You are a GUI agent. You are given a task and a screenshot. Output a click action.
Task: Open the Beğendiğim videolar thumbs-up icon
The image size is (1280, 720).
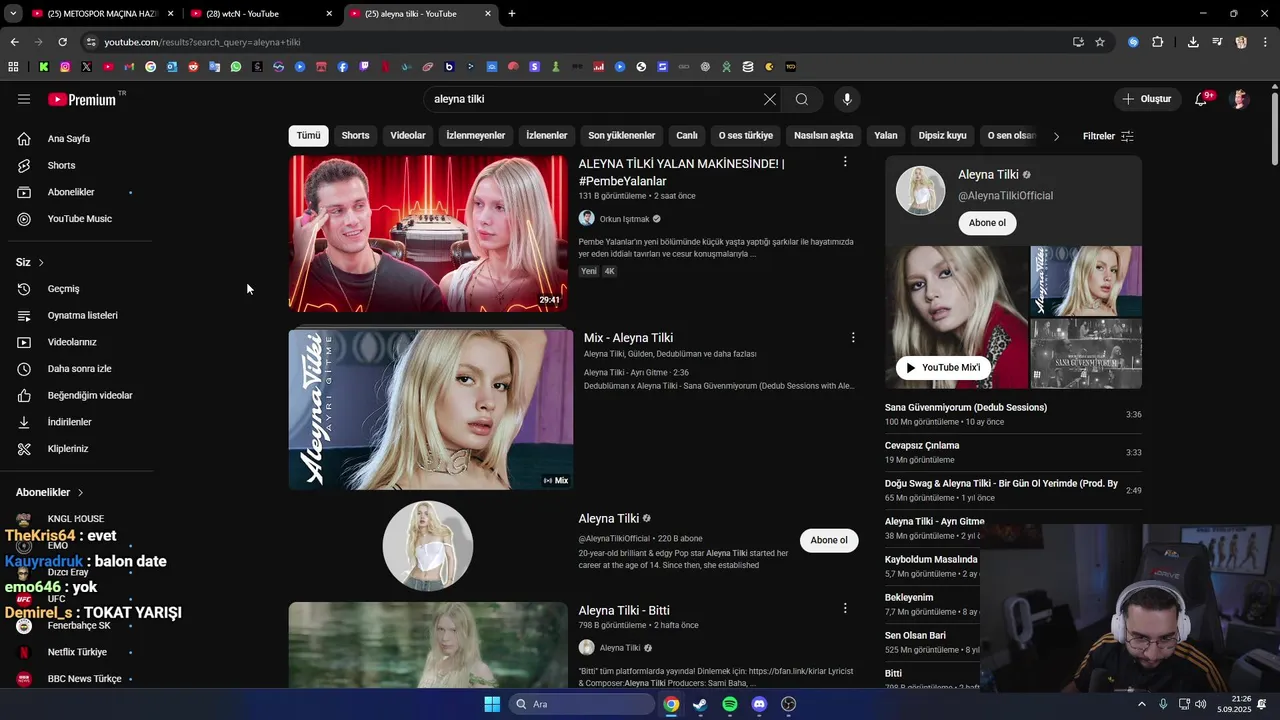(24, 396)
